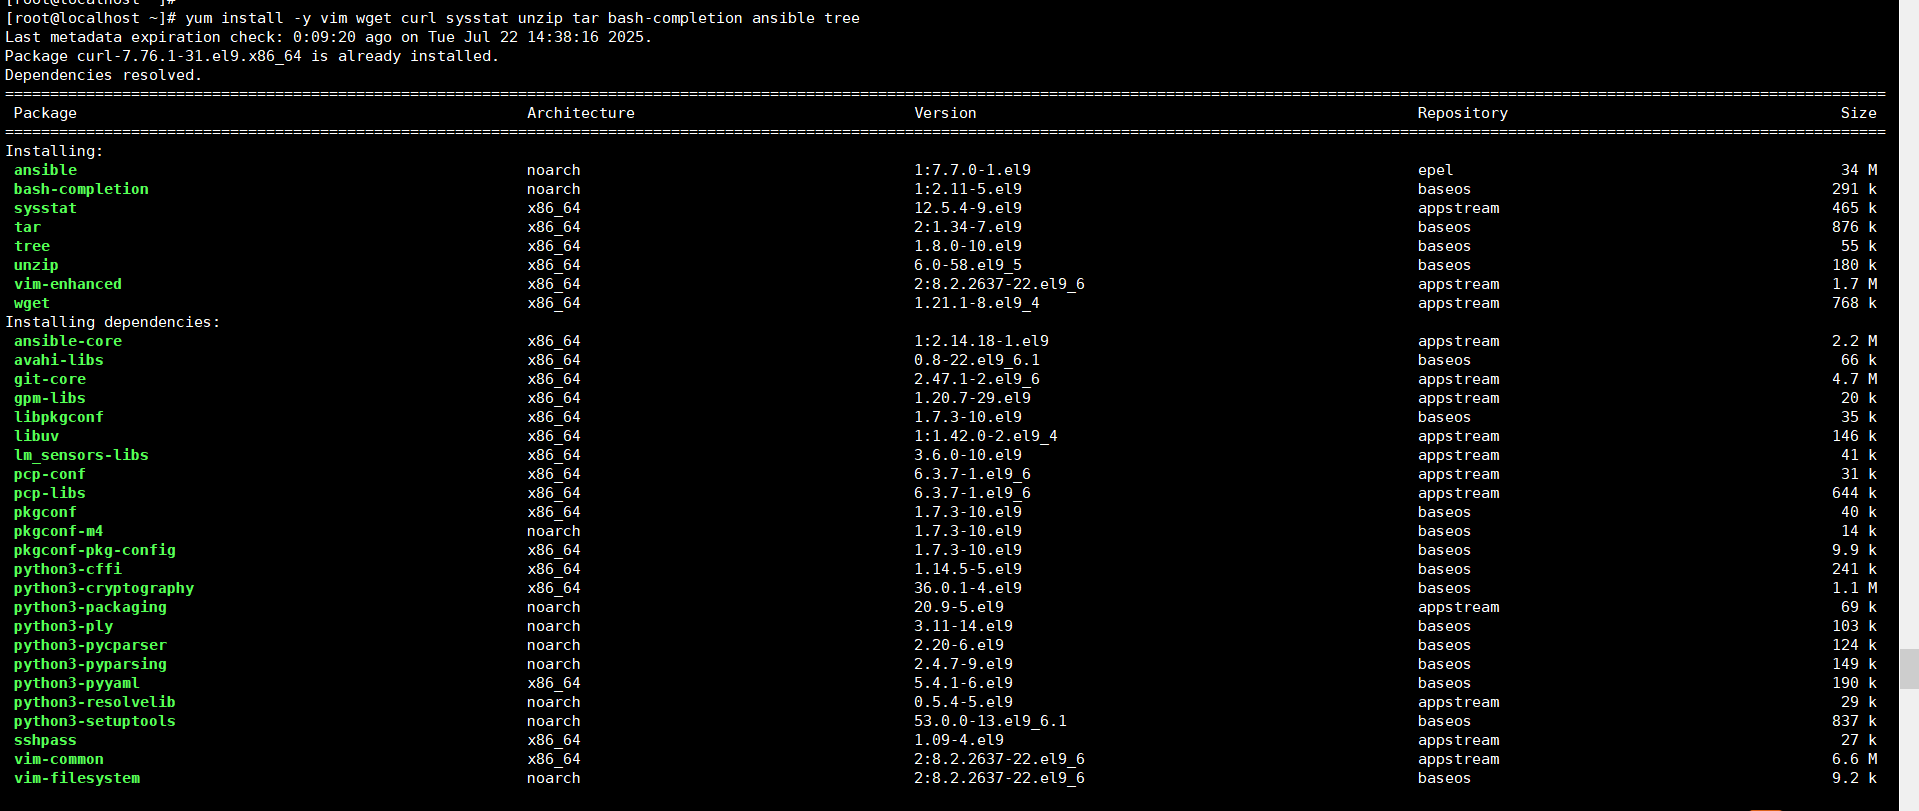The height and width of the screenshot is (811, 1919).
Task: Click the 'avahi-libs' dependency name
Action: click(59, 360)
